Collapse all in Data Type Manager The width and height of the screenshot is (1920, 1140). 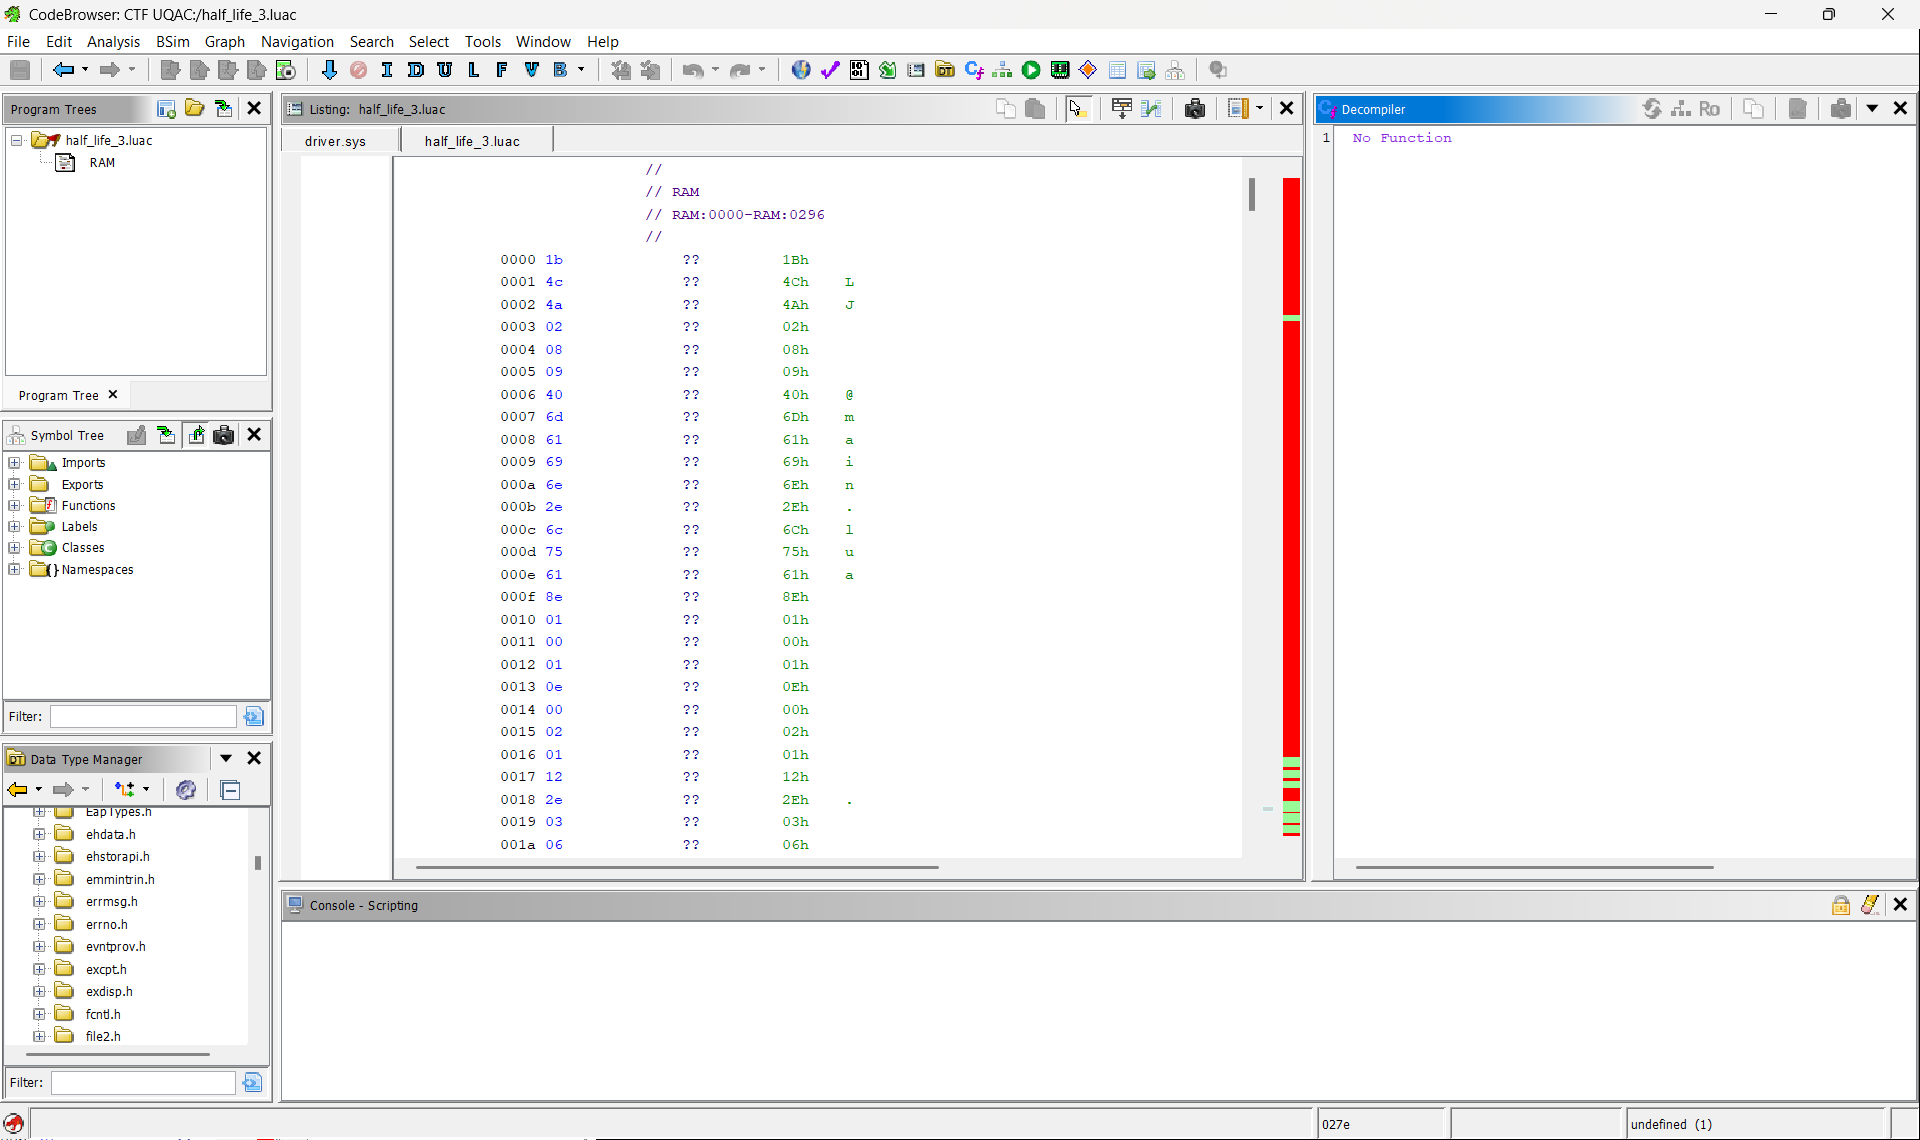pyautogui.click(x=230, y=790)
